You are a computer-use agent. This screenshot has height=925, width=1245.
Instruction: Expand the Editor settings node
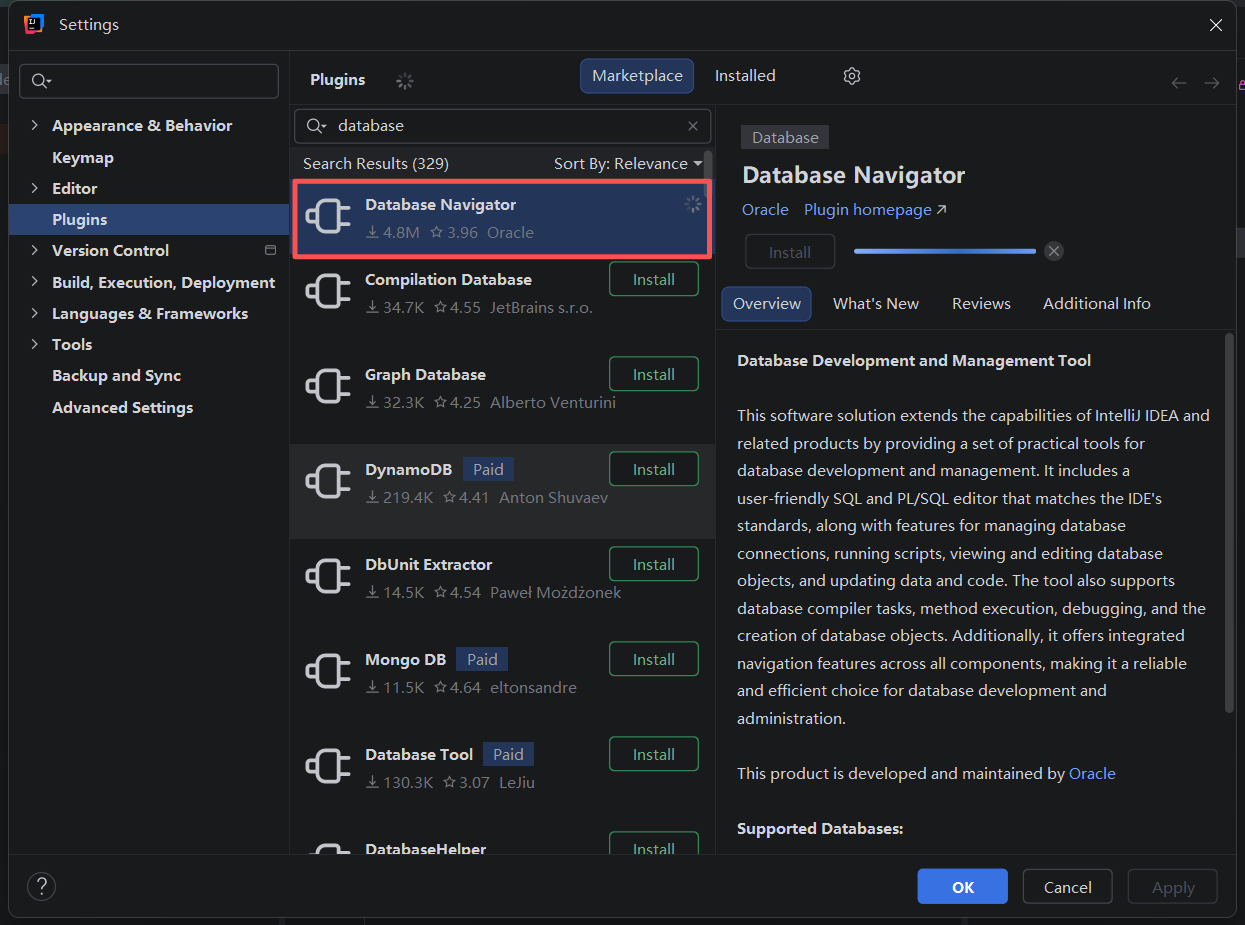click(35, 188)
